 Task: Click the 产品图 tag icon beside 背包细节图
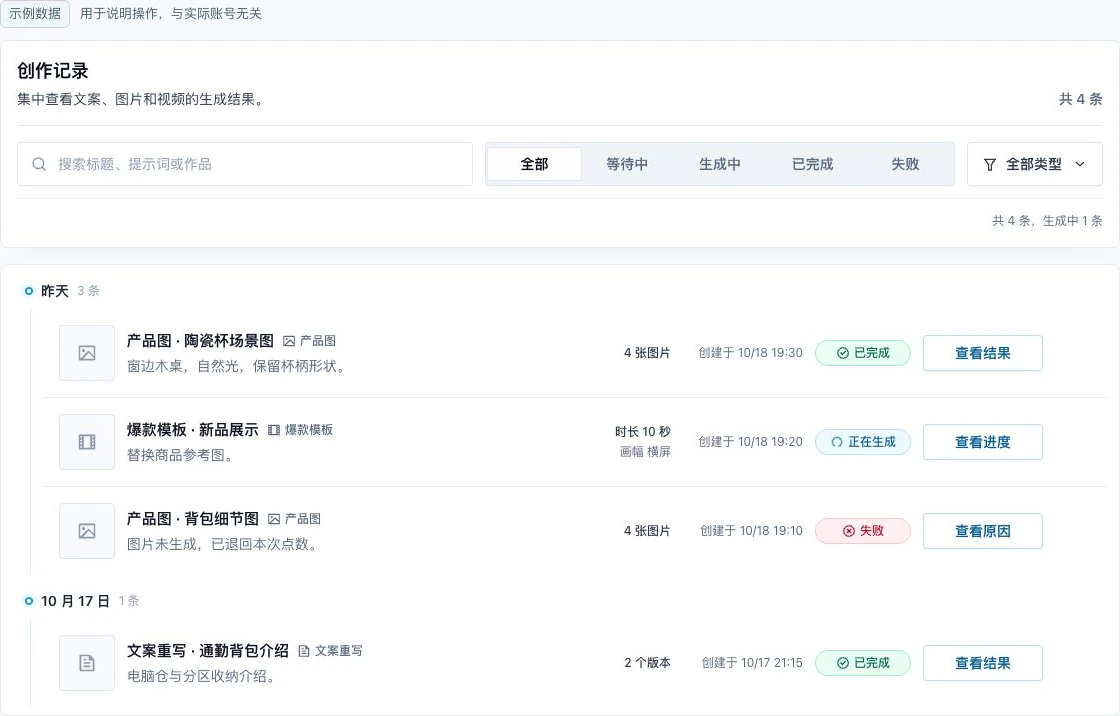click(274, 519)
